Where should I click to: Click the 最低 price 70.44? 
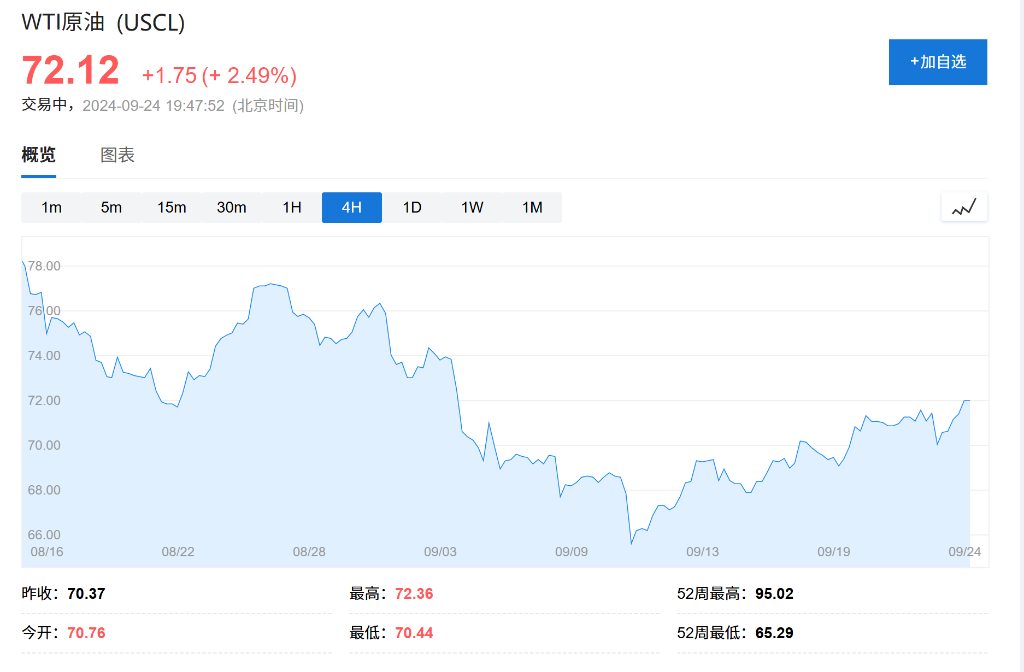coord(413,632)
